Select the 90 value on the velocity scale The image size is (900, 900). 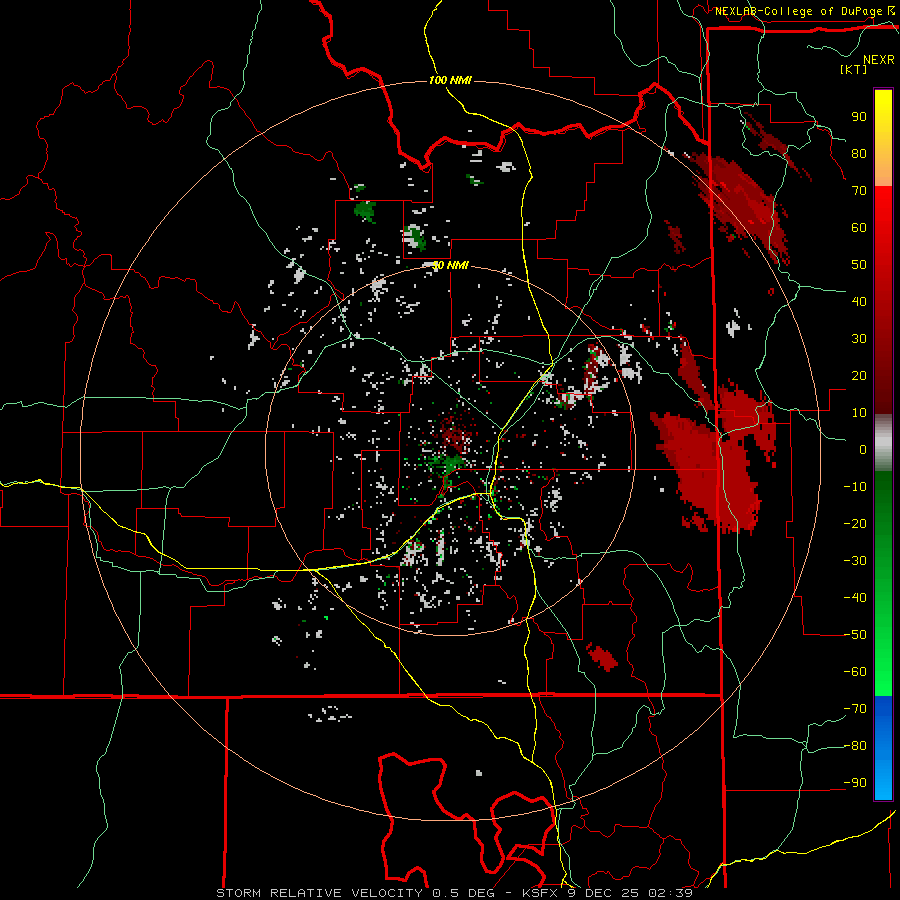tap(859, 117)
